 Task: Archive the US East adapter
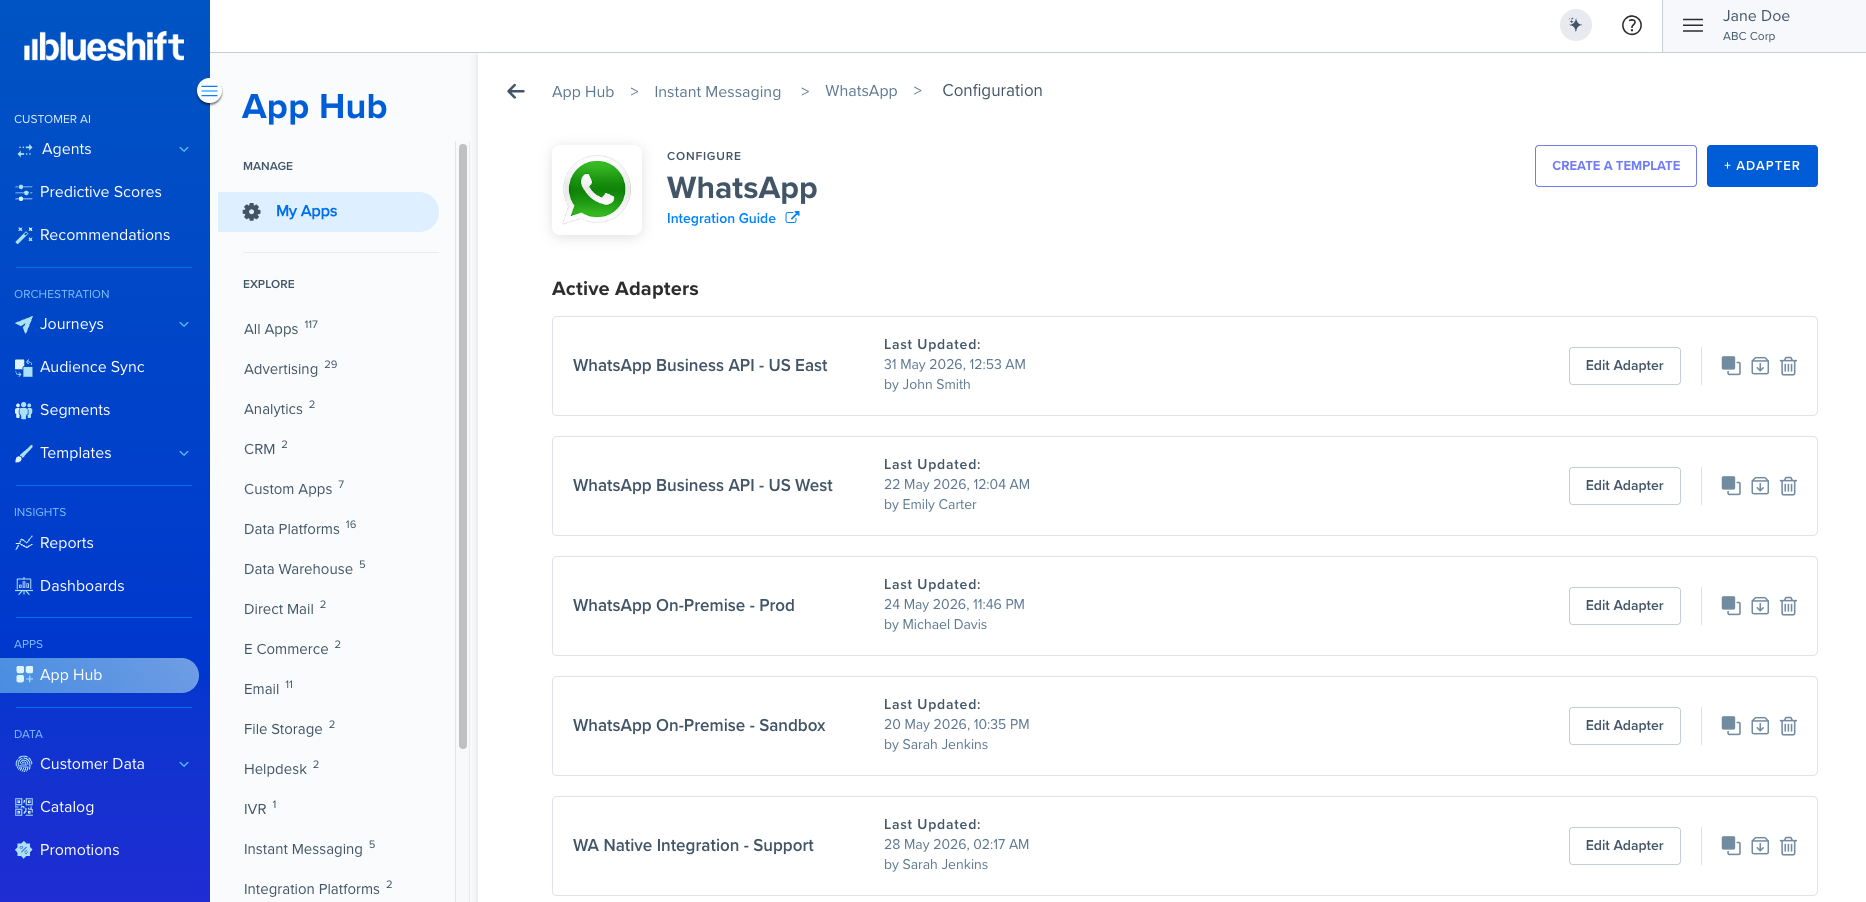[1760, 366]
